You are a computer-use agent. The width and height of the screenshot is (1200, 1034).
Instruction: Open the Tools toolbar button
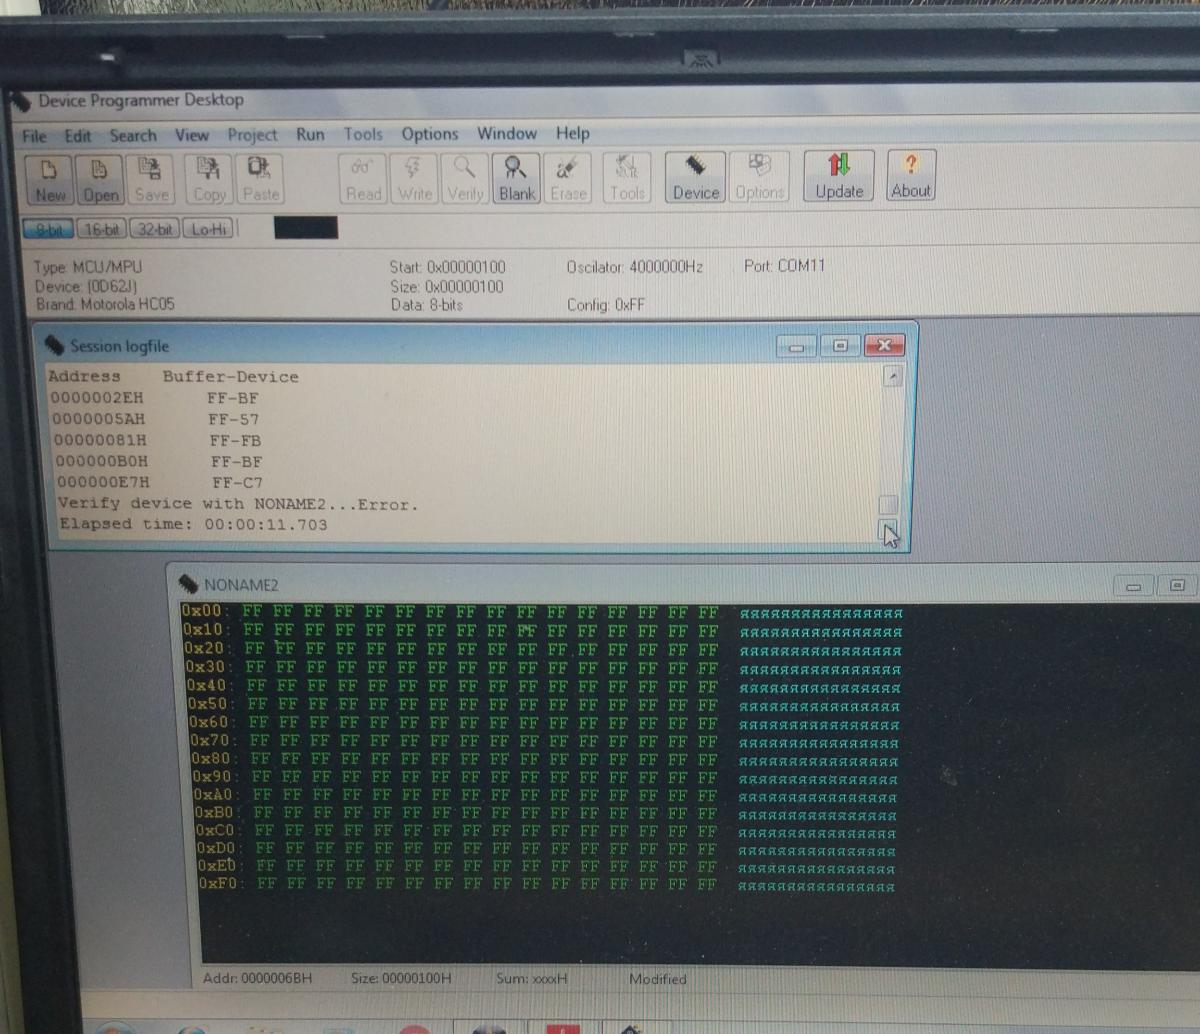coord(627,178)
